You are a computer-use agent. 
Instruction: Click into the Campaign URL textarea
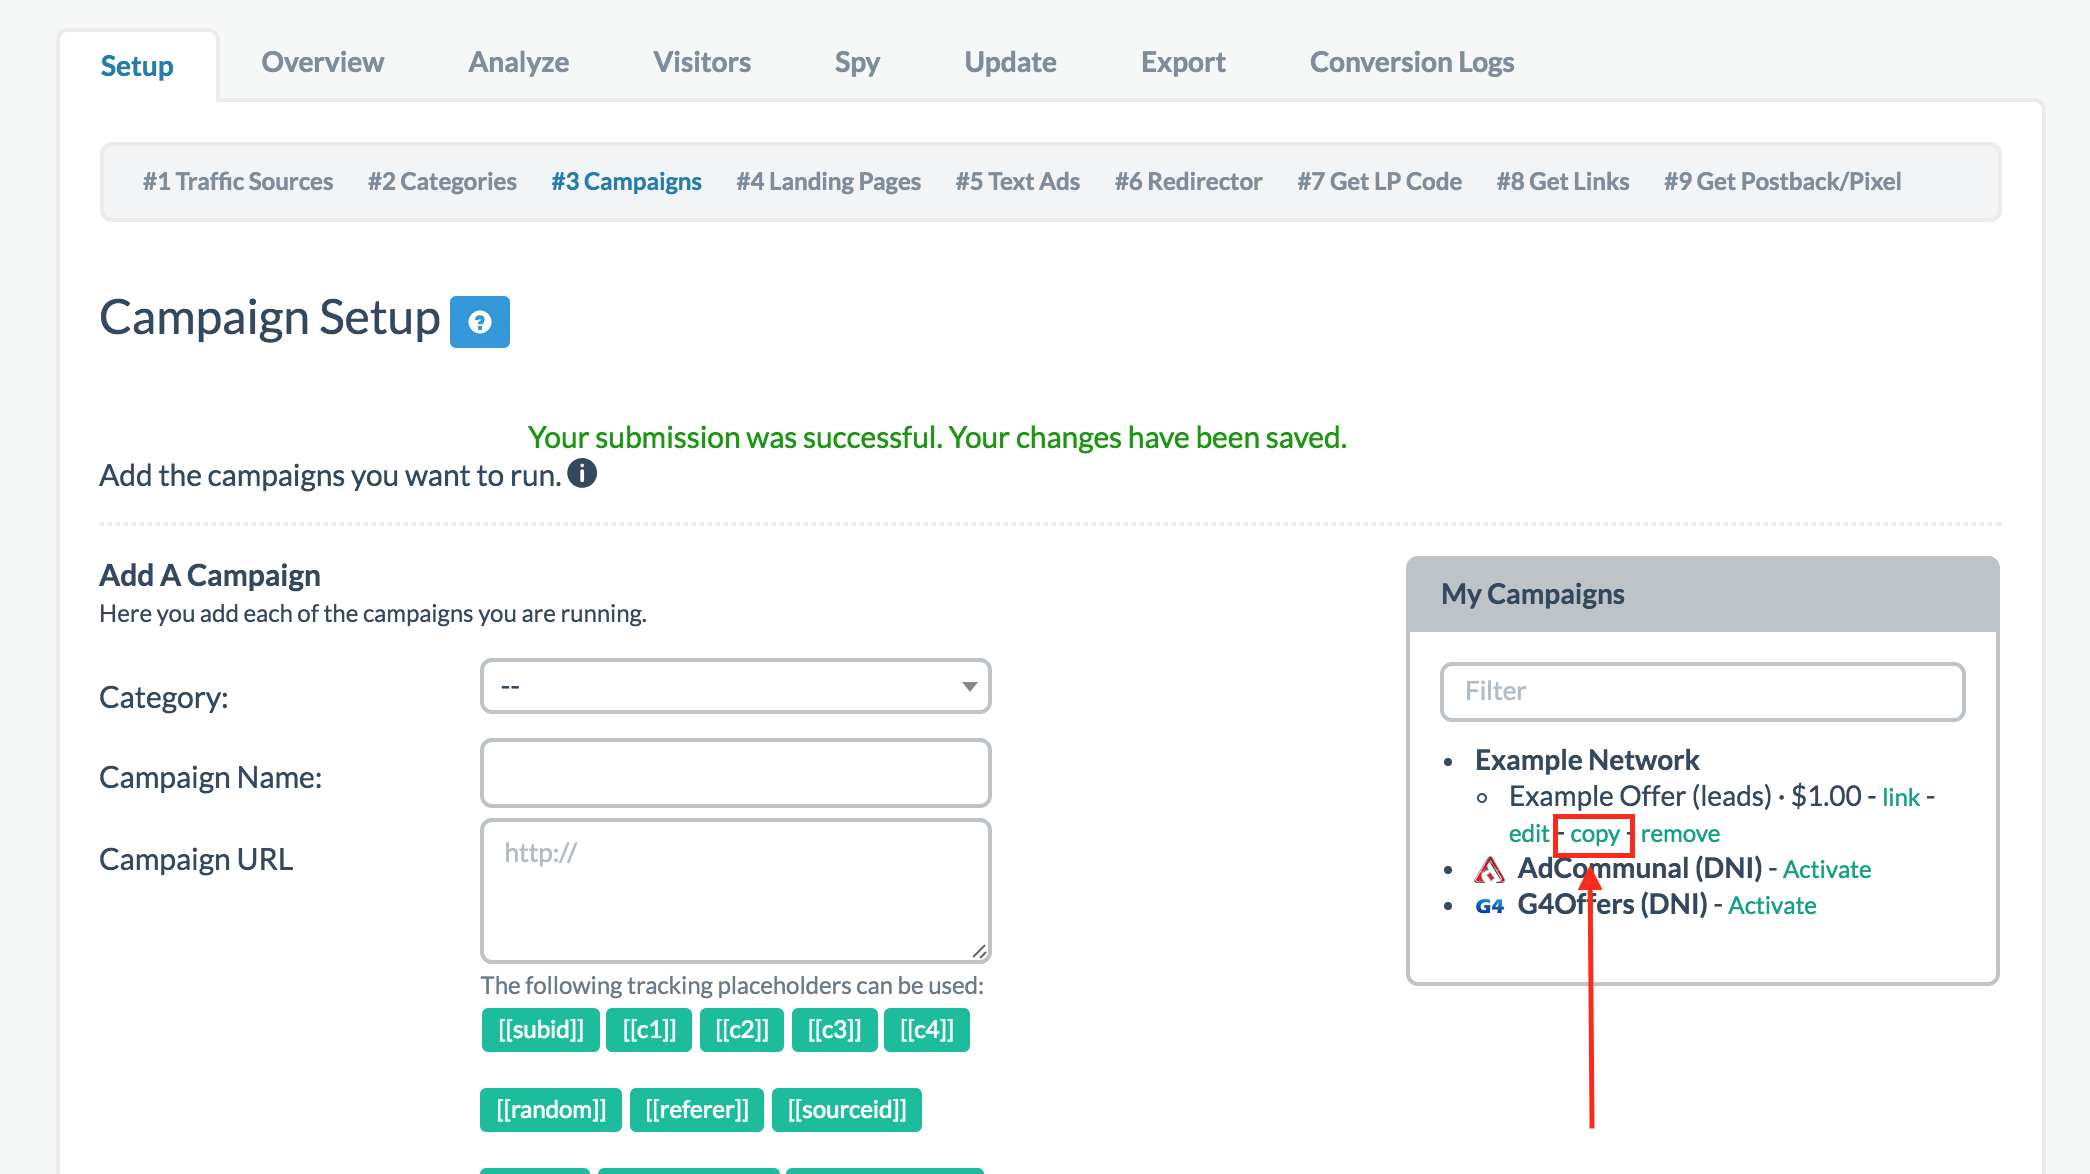click(x=736, y=890)
